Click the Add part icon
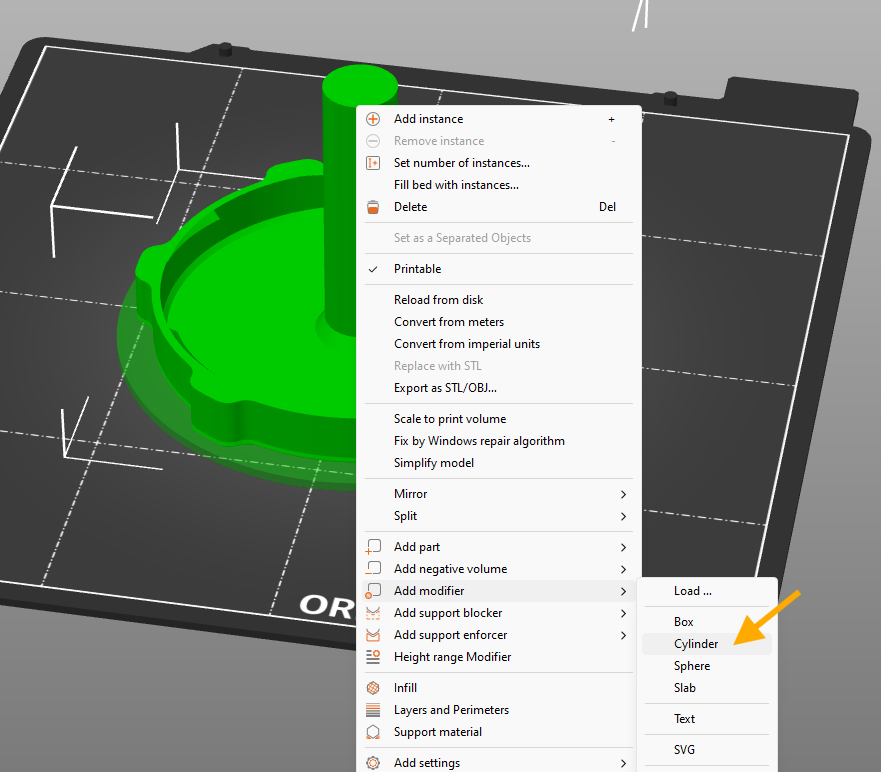 [x=373, y=547]
